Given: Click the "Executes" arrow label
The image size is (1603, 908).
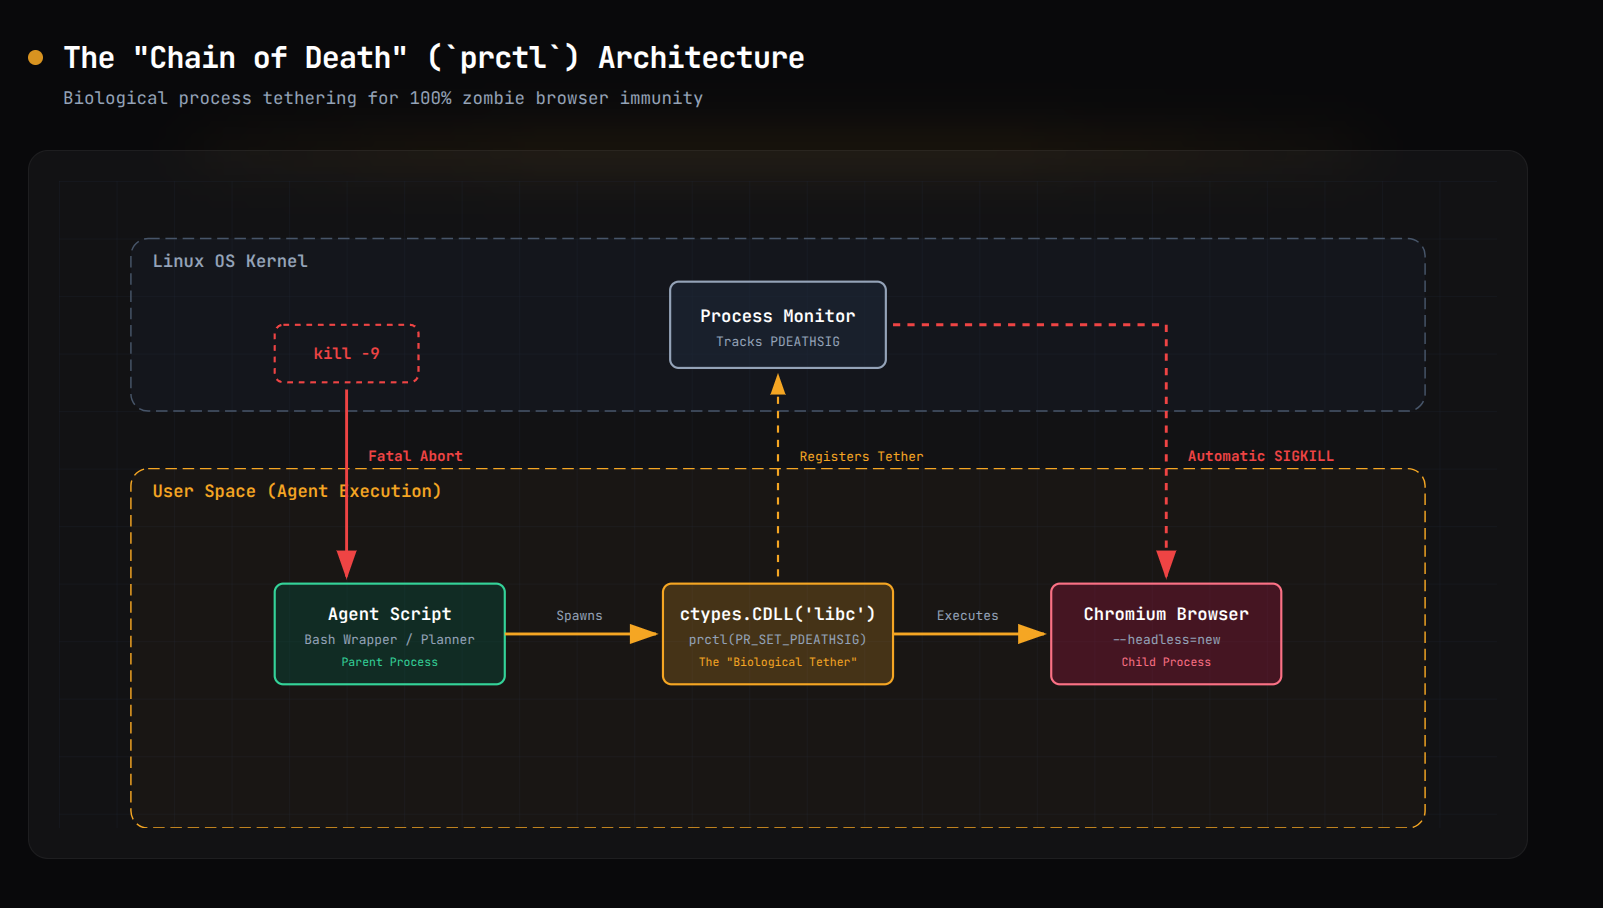Looking at the screenshot, I should (x=968, y=616).
